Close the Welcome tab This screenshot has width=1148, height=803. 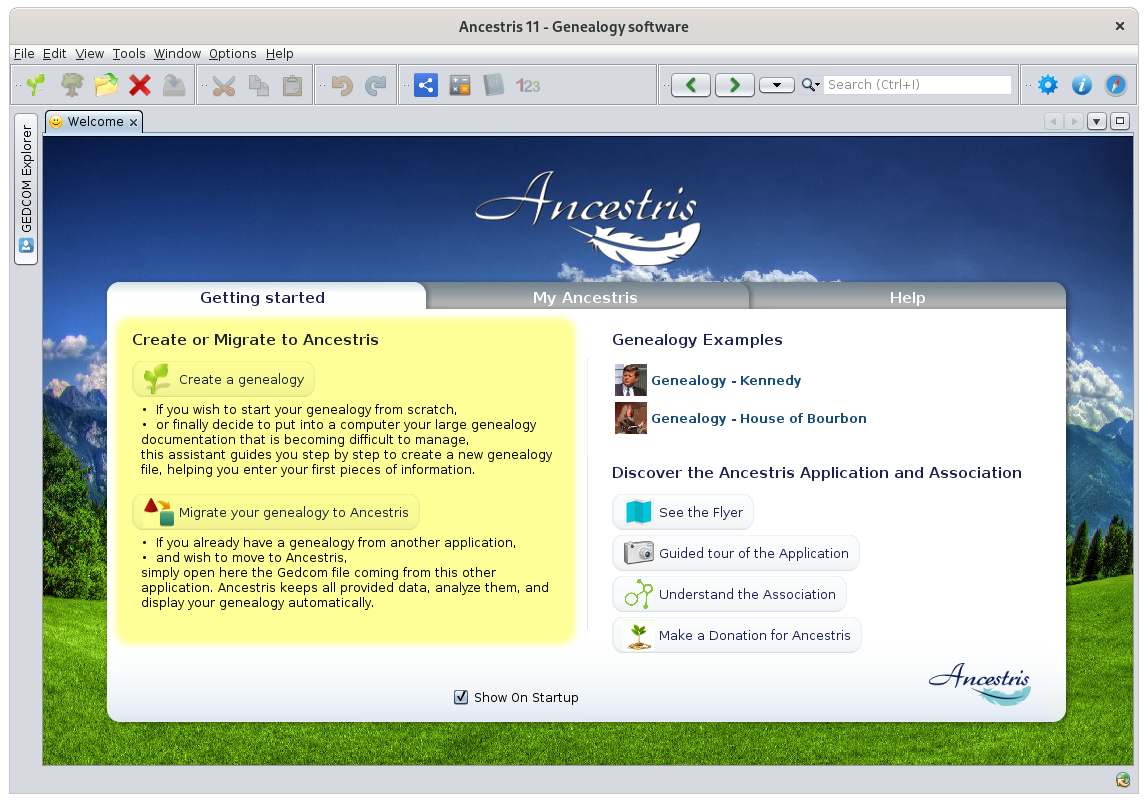pyautogui.click(x=133, y=122)
